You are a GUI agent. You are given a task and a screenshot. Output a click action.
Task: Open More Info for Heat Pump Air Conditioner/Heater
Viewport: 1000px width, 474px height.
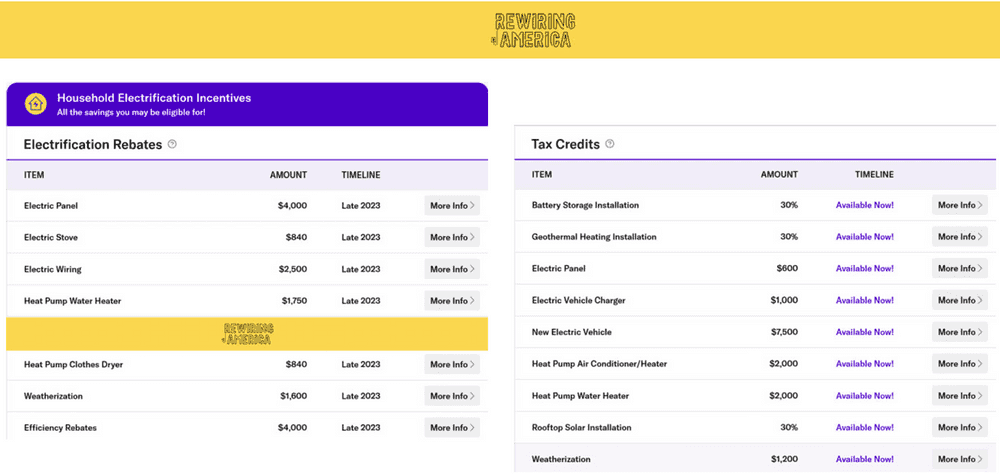tap(960, 364)
